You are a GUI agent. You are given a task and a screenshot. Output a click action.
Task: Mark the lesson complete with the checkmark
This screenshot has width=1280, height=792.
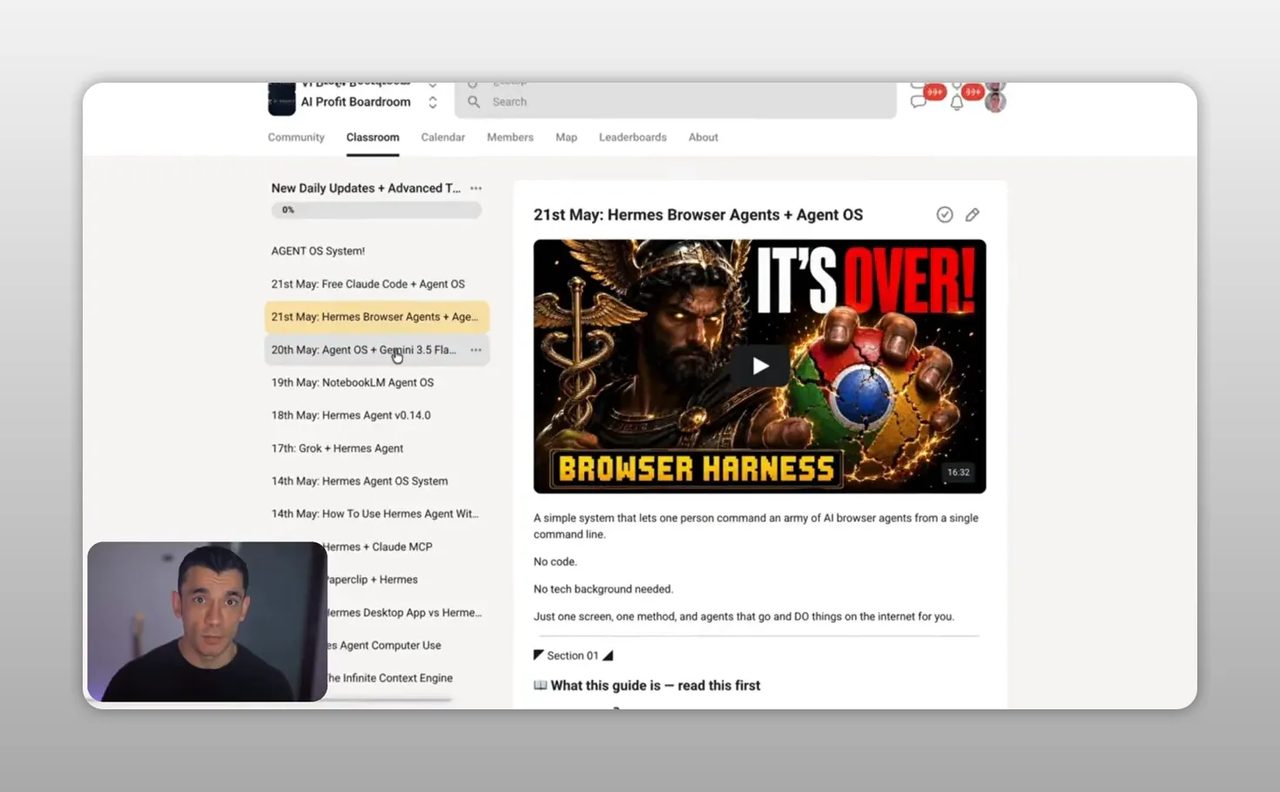pyautogui.click(x=944, y=215)
